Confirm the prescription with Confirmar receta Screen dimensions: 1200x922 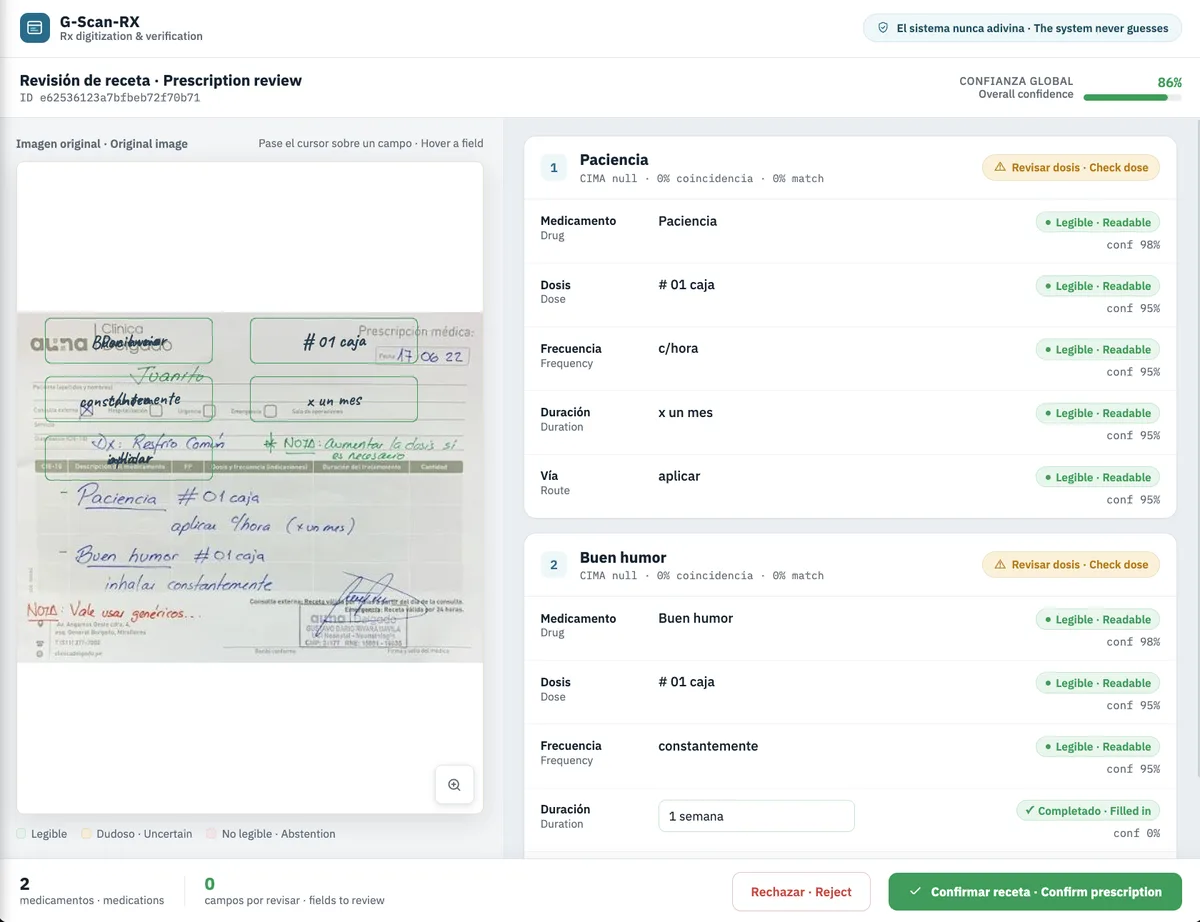1035,892
